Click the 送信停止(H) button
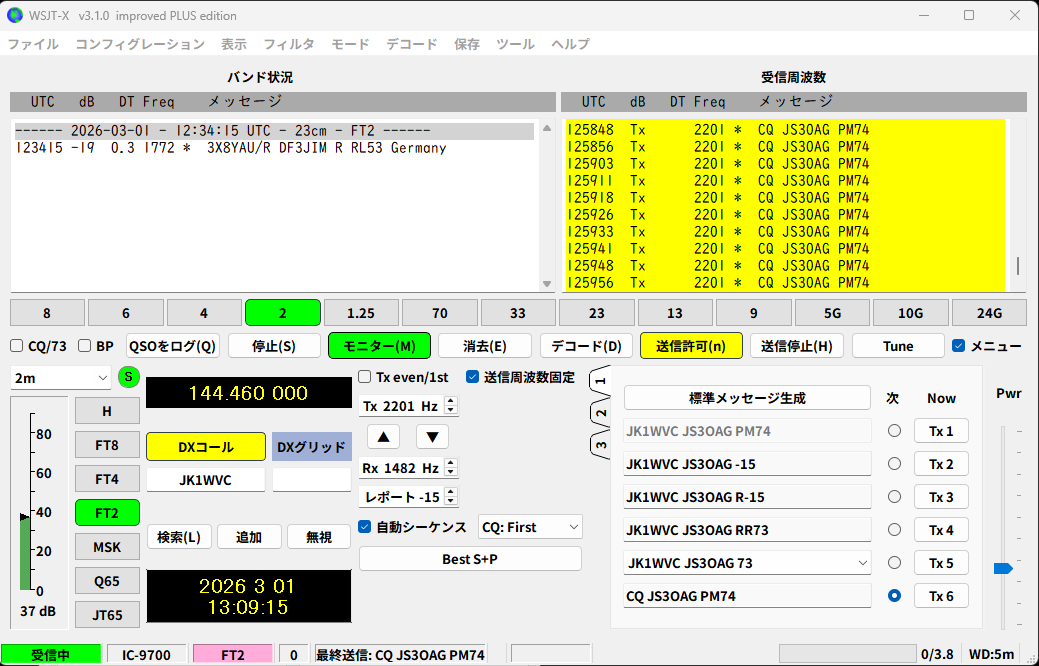Image resolution: width=1039 pixels, height=666 pixels. tap(796, 346)
